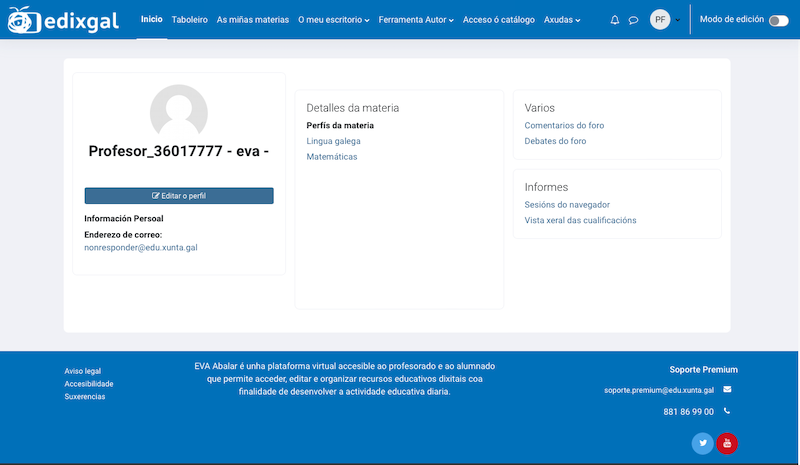Screen dimensions: 800x465
Task: Click the edixgal logo
Action: [63, 19]
